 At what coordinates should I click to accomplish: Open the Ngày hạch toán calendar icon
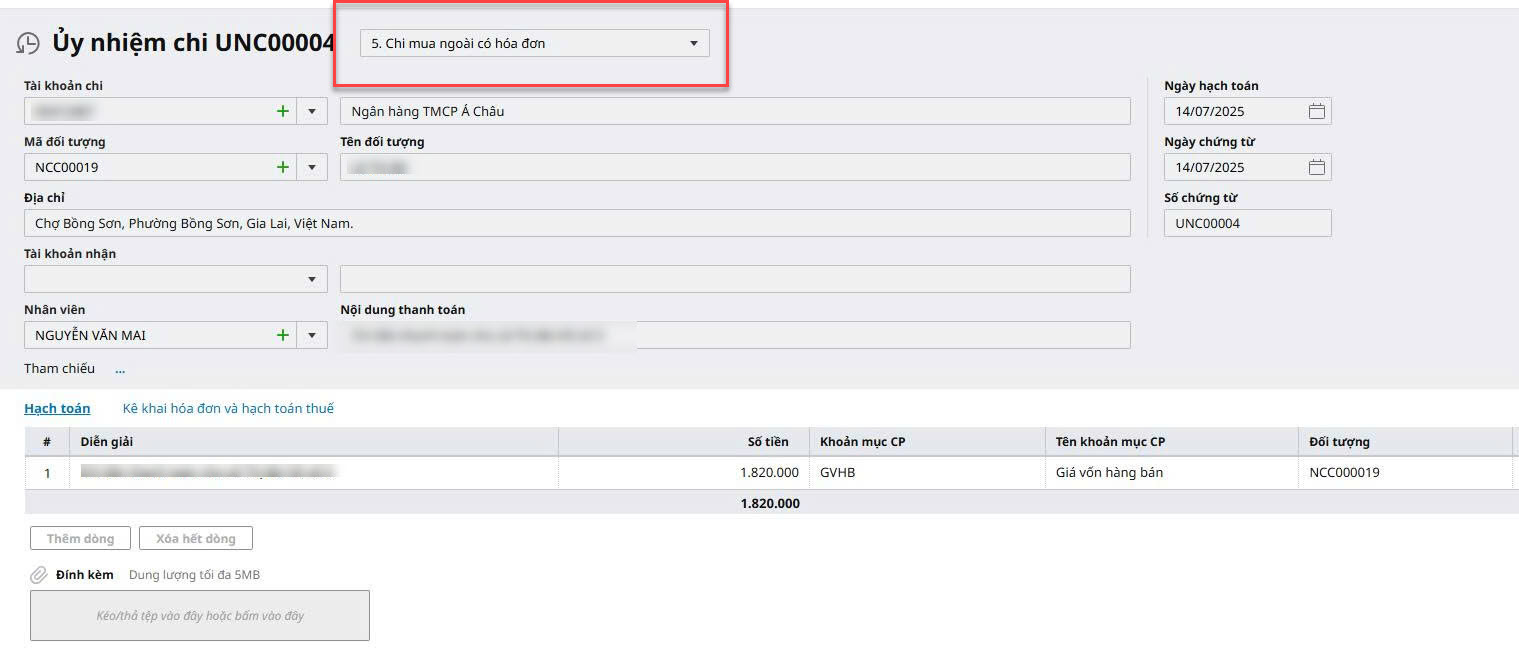click(1316, 111)
